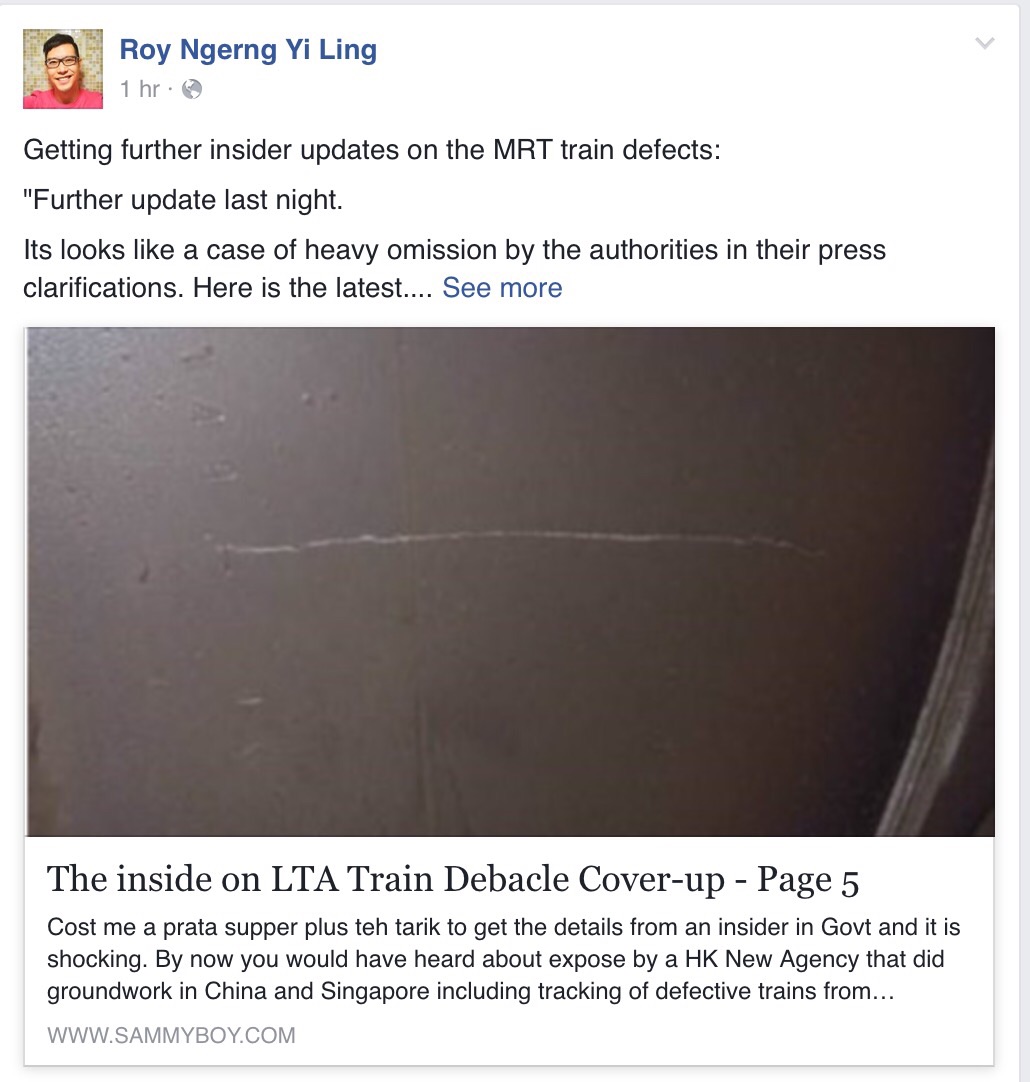Screen dimensions: 1030x1082
Task: Click the "HK New Agency" description line
Action: click(x=495, y=959)
